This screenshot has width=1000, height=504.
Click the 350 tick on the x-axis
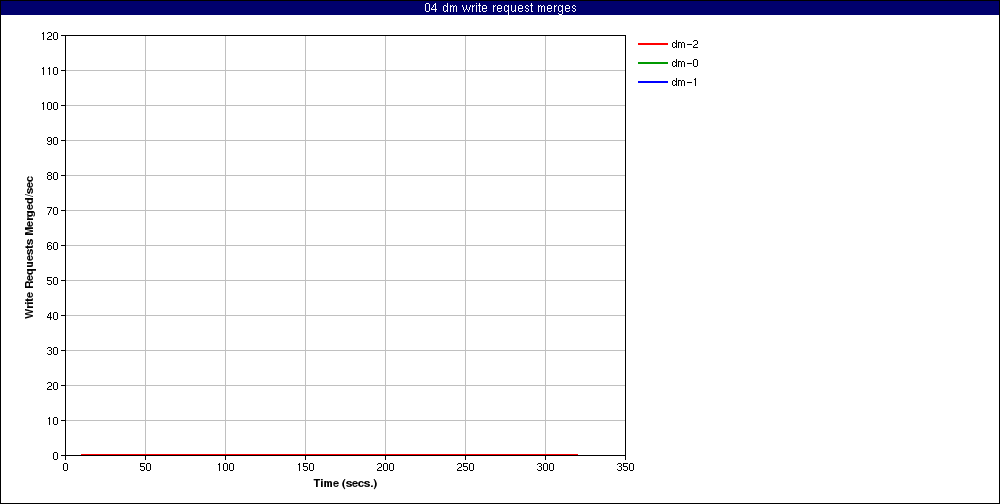pos(625,466)
